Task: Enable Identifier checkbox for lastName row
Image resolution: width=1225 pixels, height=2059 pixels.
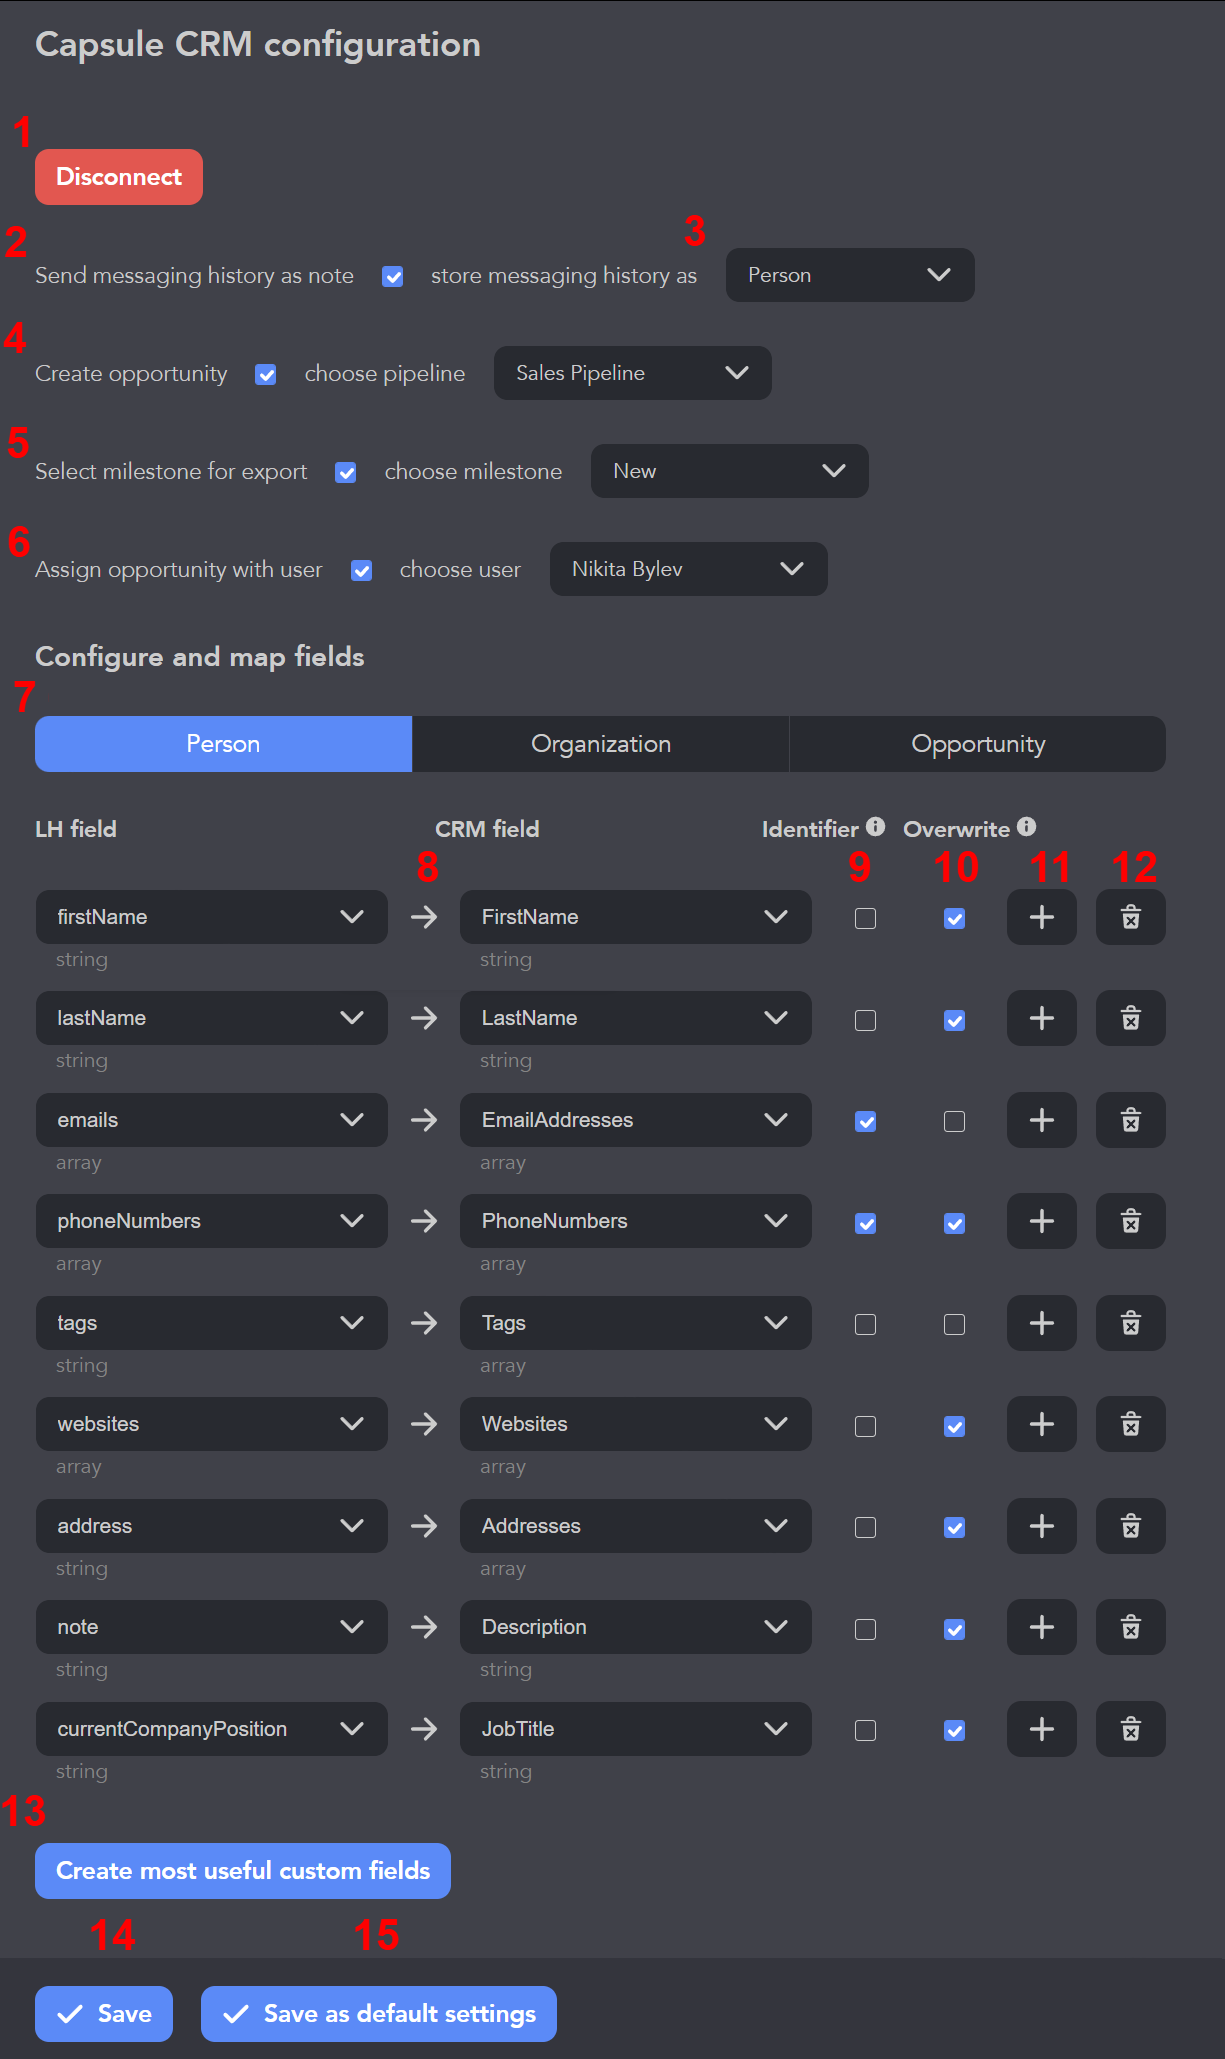Action: [865, 1020]
